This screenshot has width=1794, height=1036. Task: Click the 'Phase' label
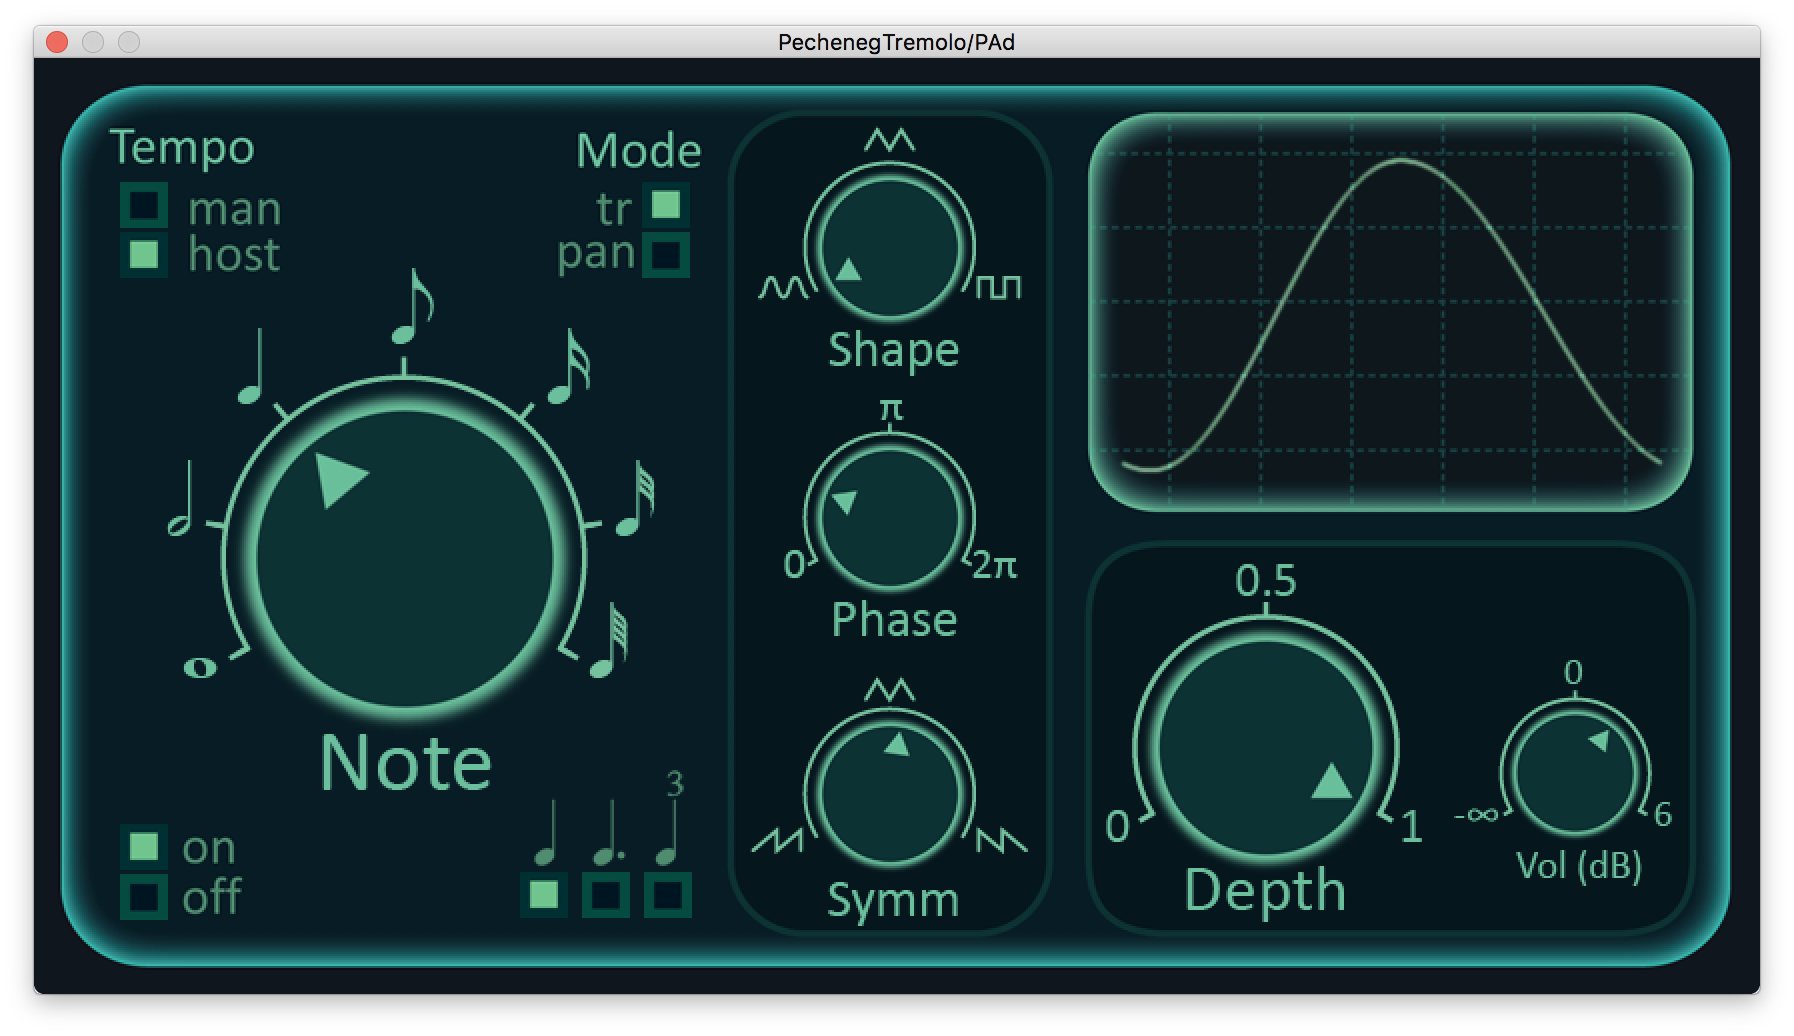[x=895, y=620]
